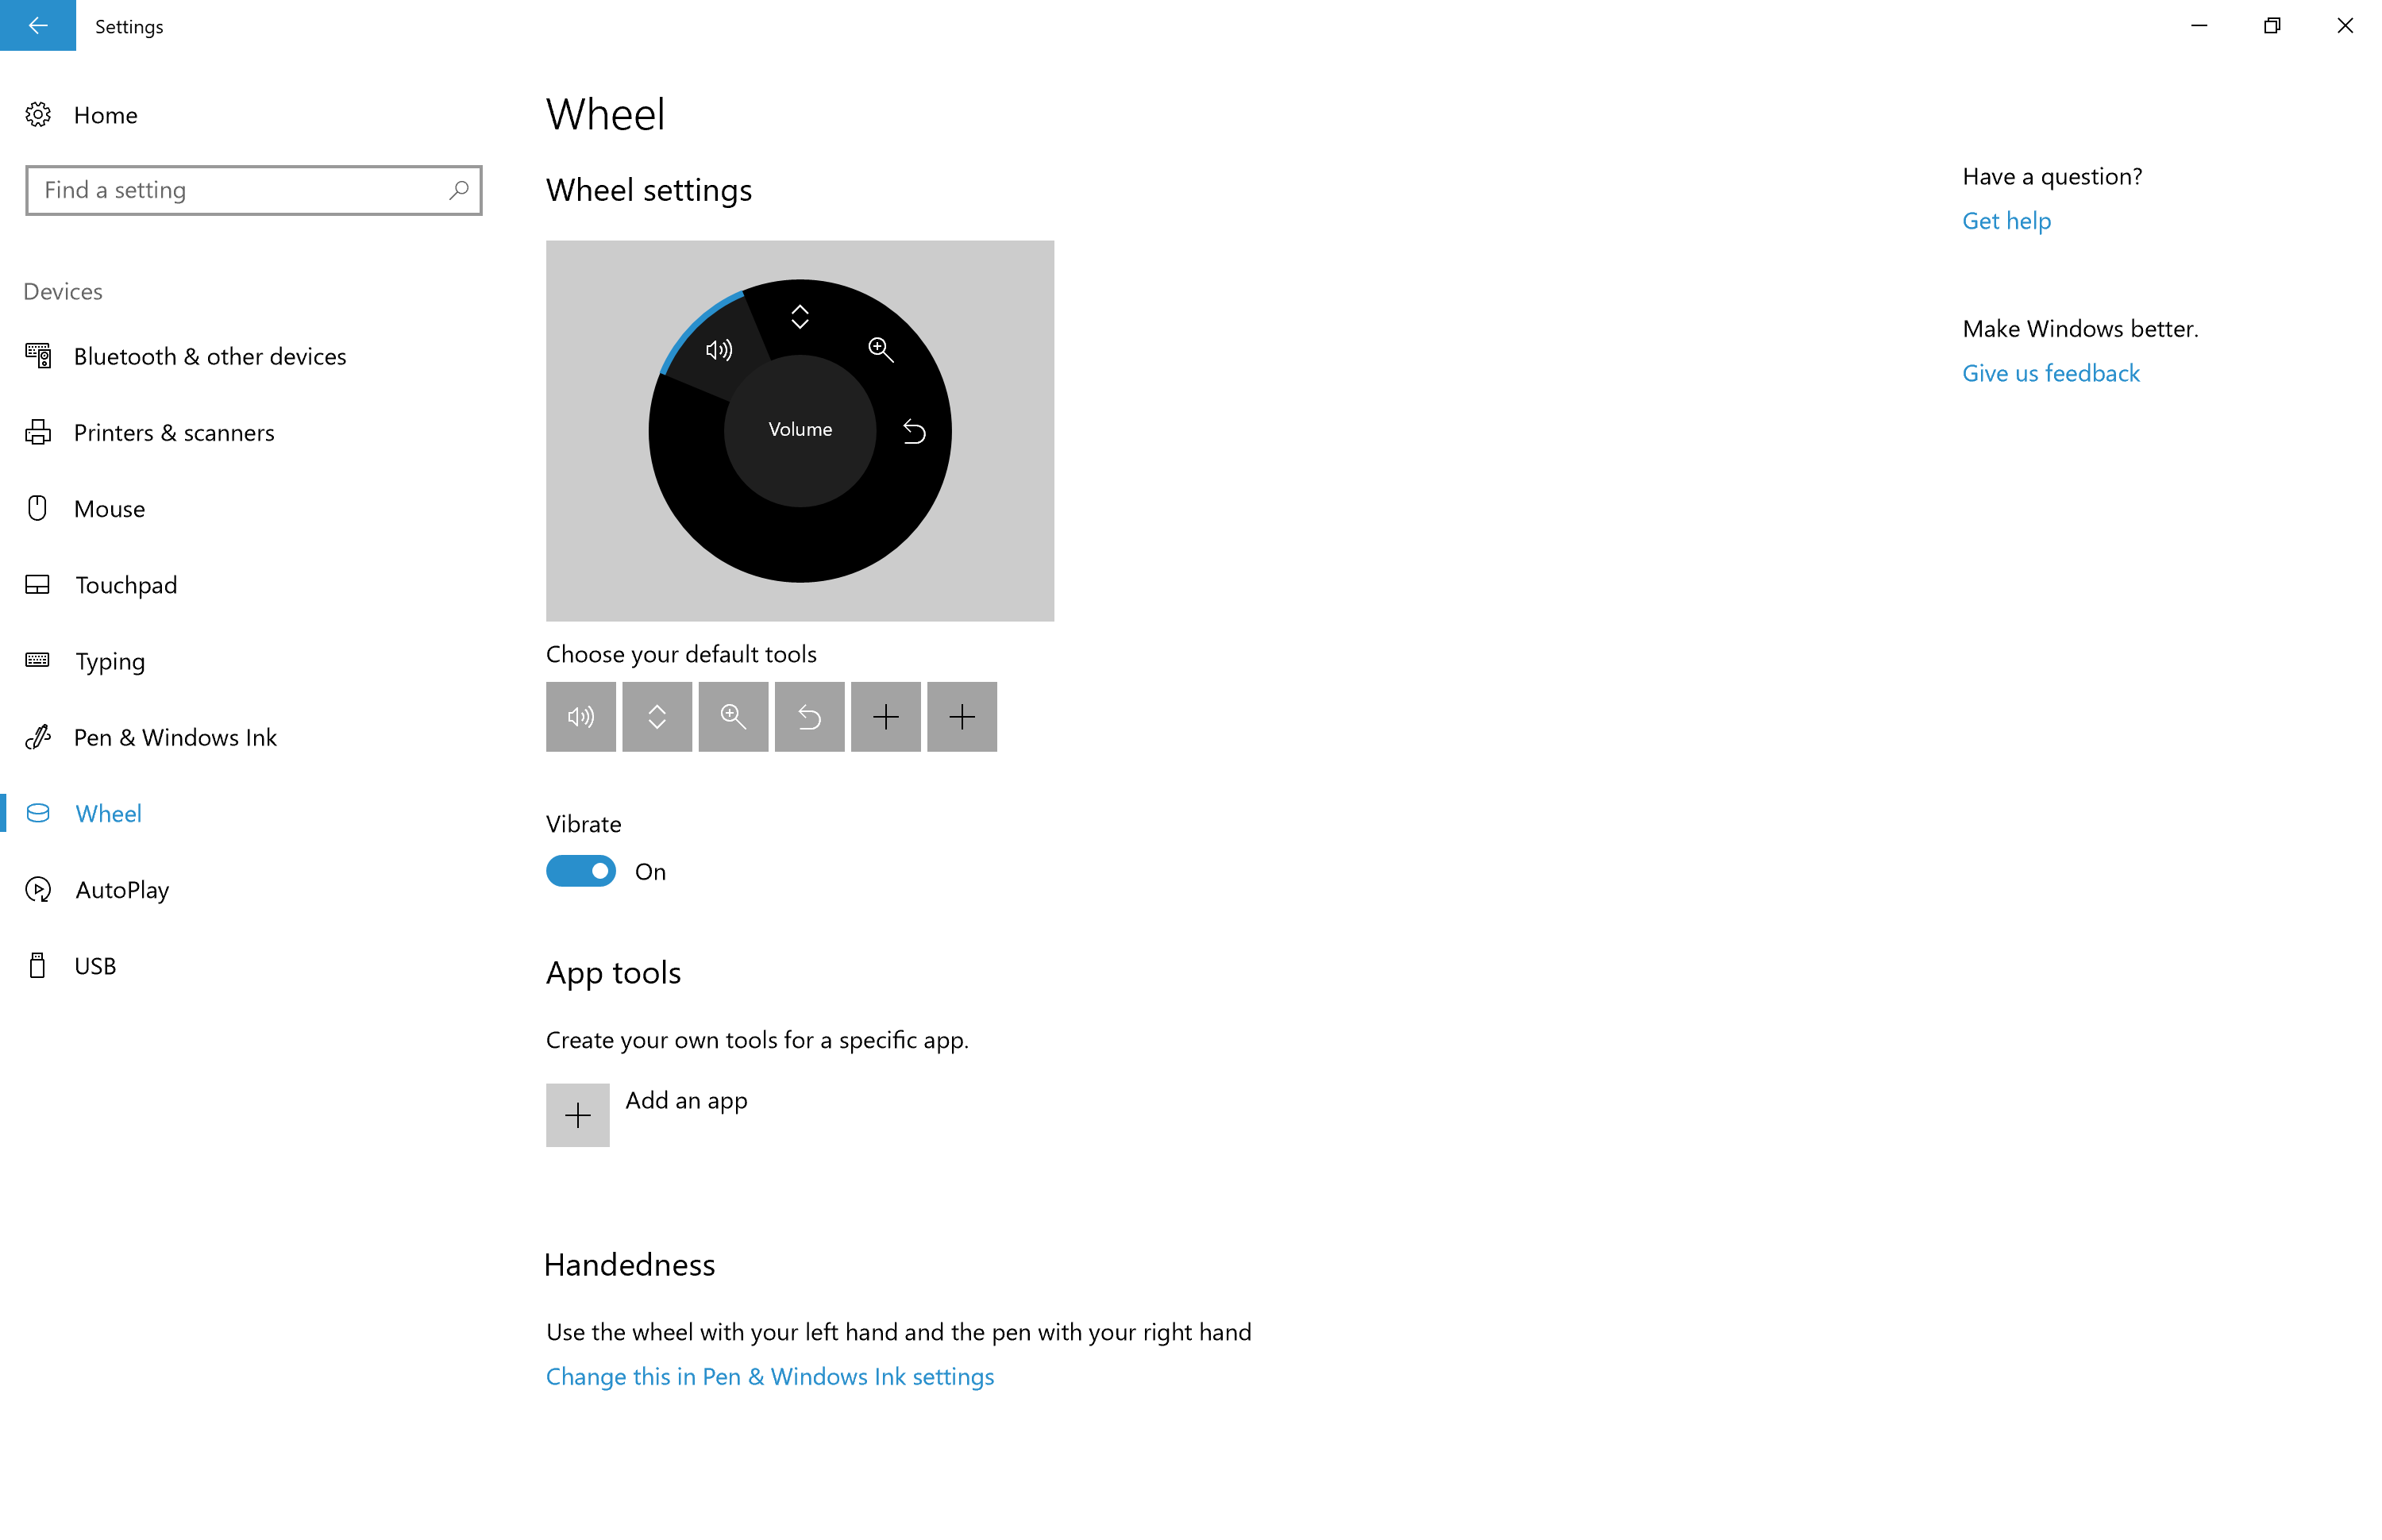Click the second plus/add tool slot
Viewport: 2382px width, 1540px height.
click(x=960, y=715)
